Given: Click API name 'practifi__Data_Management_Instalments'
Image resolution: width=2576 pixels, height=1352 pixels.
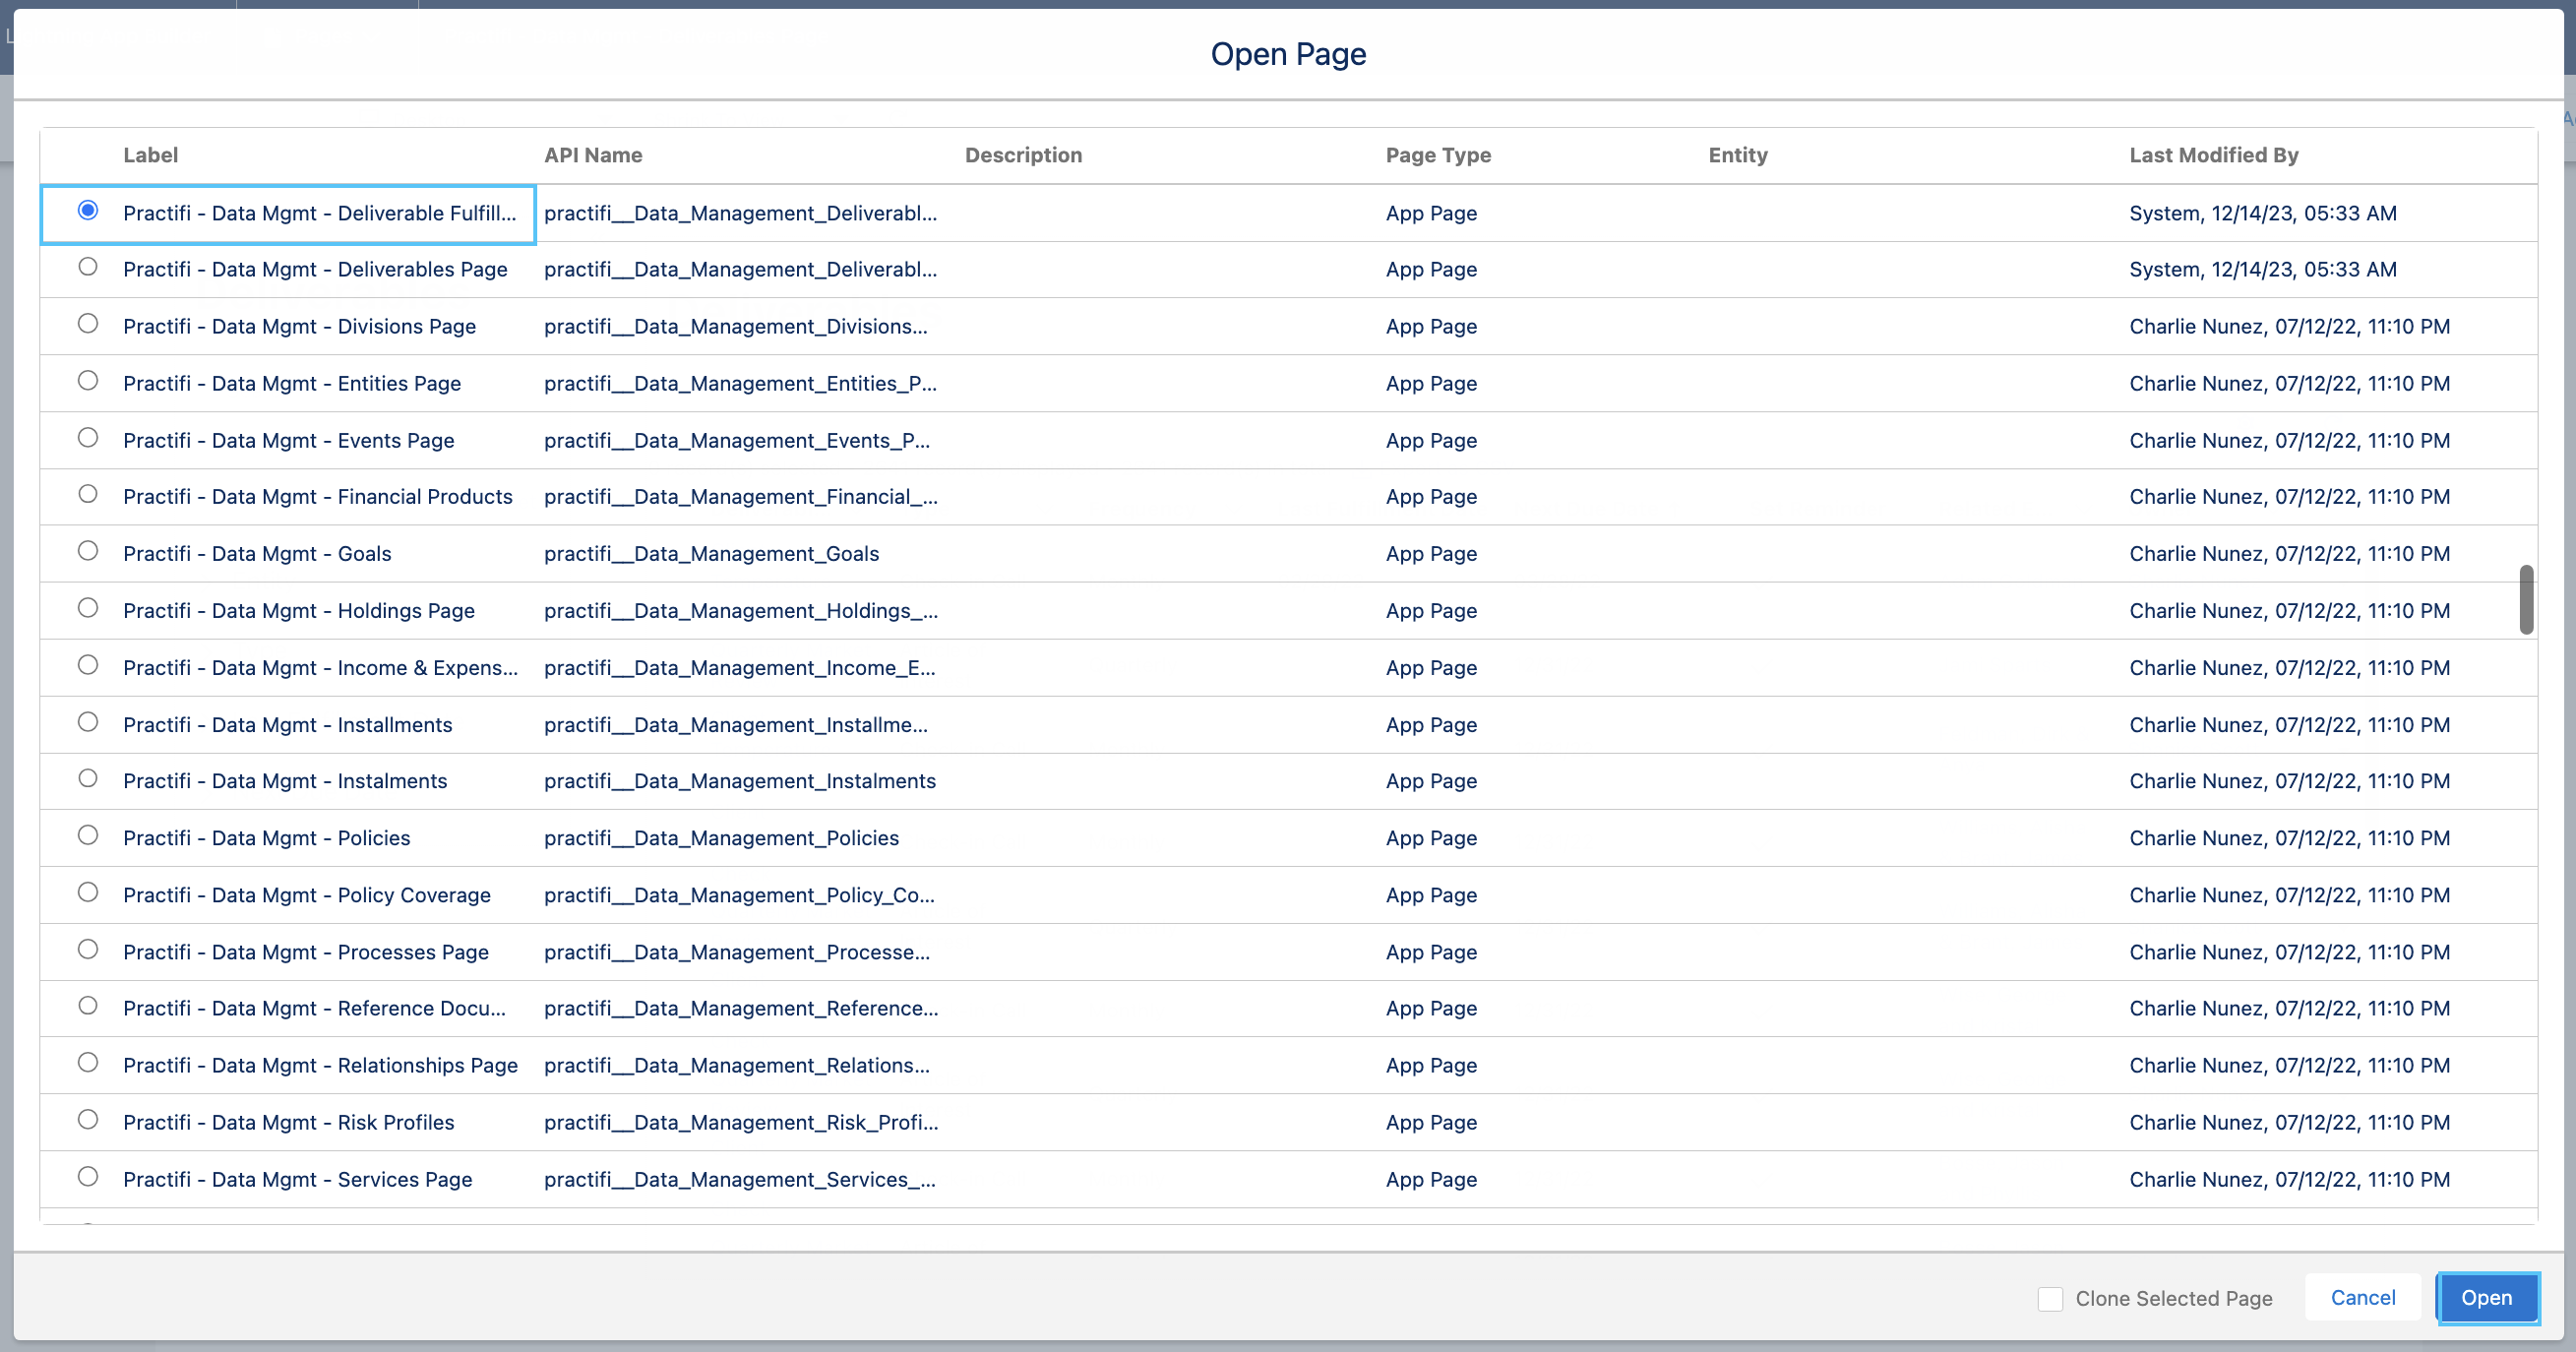Looking at the screenshot, I should [740, 780].
